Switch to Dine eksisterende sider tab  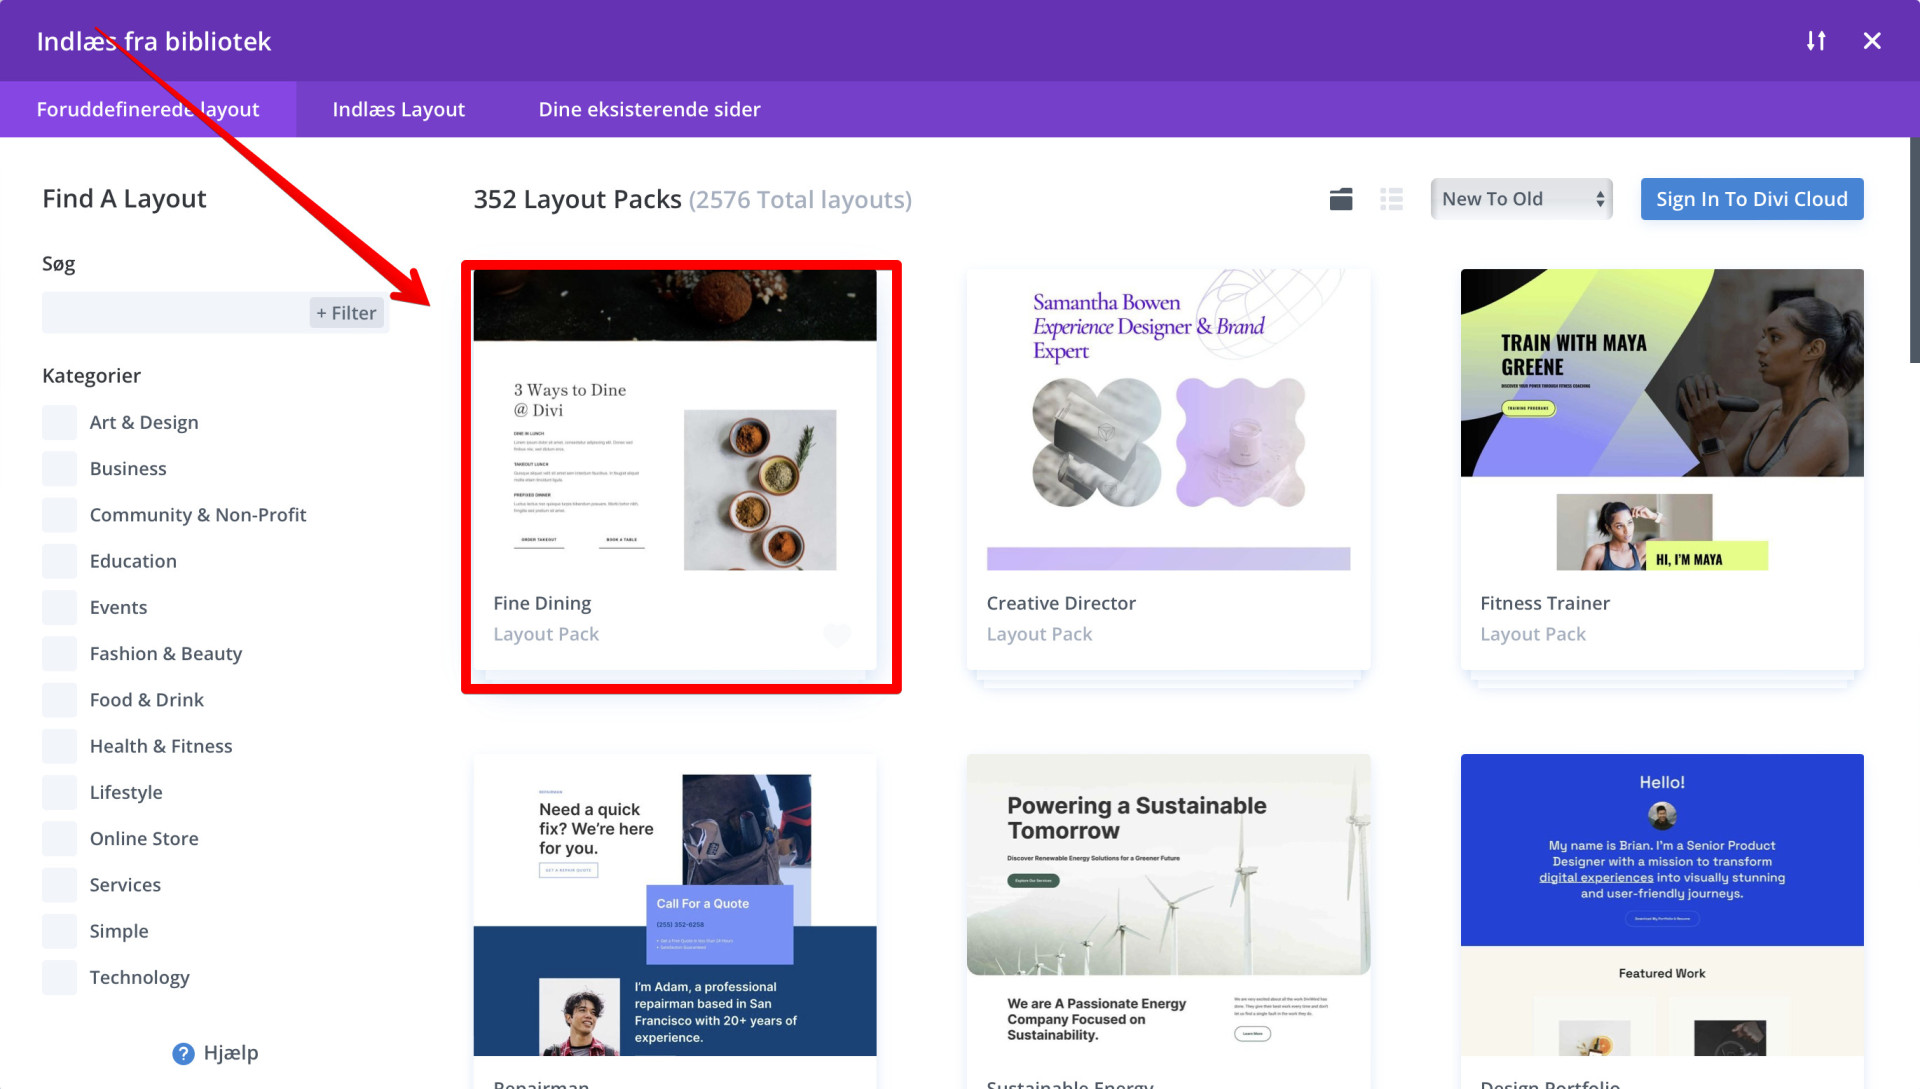pyautogui.click(x=649, y=109)
